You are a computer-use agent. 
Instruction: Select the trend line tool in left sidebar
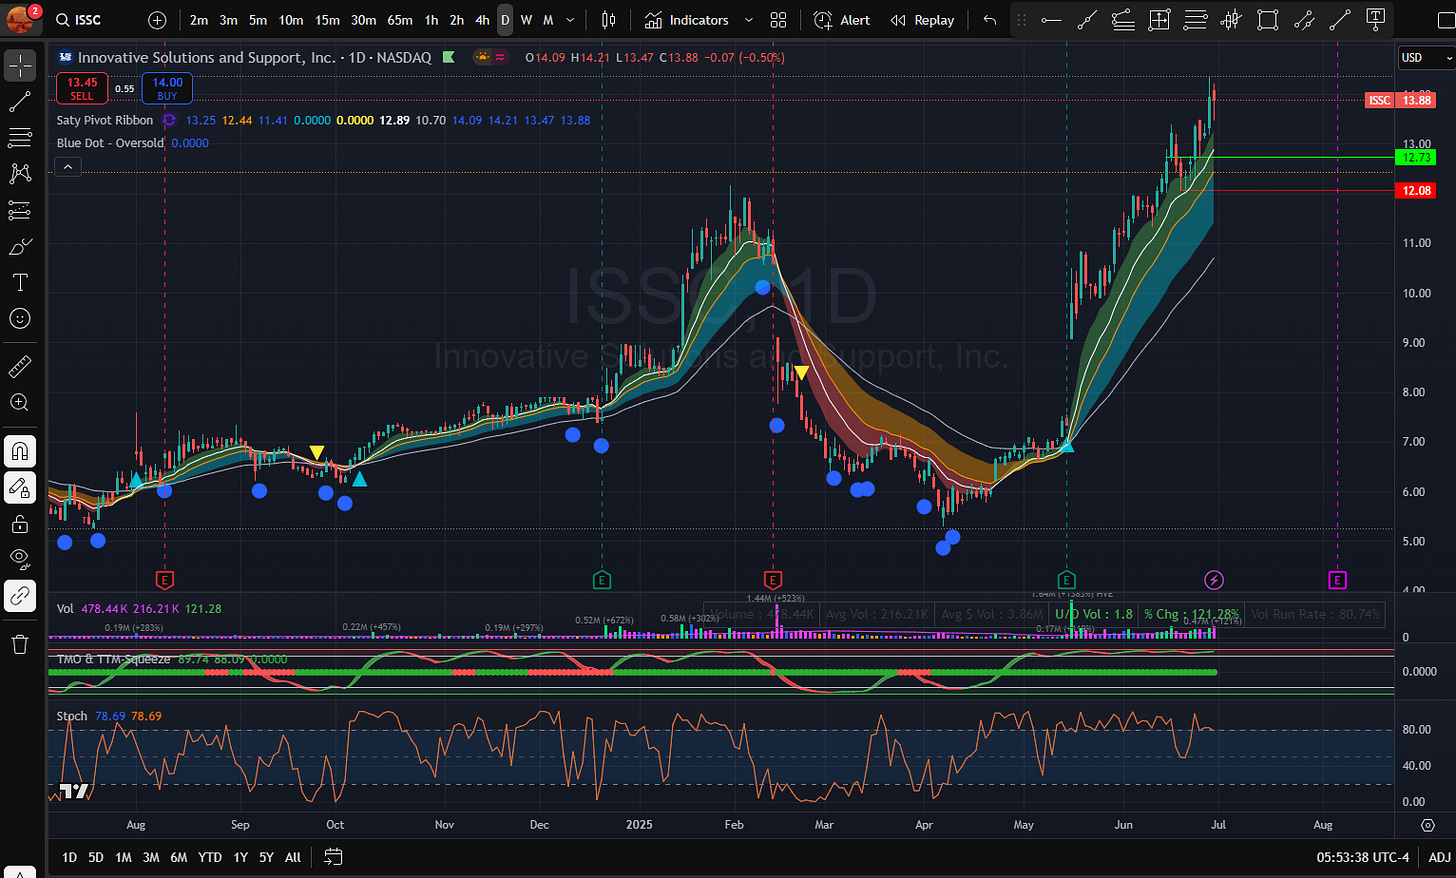pos(19,101)
